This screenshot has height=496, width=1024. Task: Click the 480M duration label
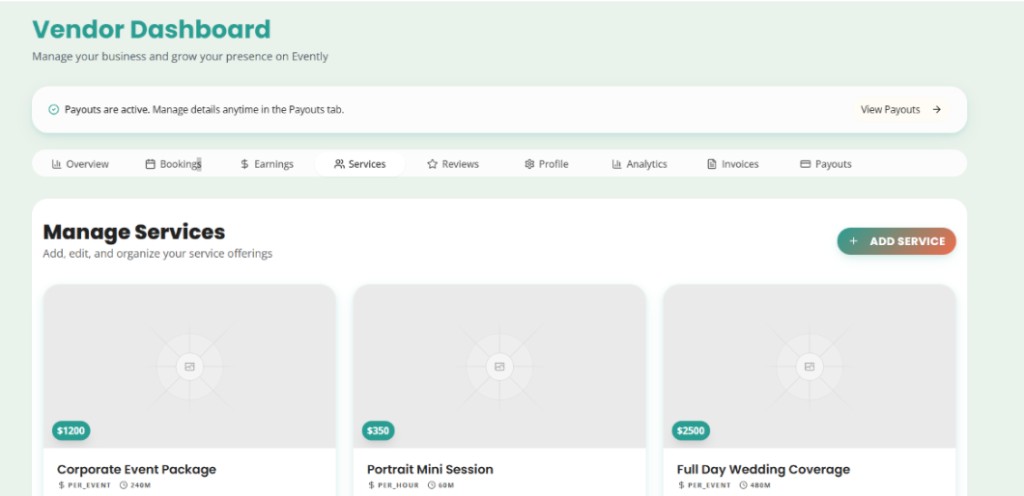(x=760, y=486)
